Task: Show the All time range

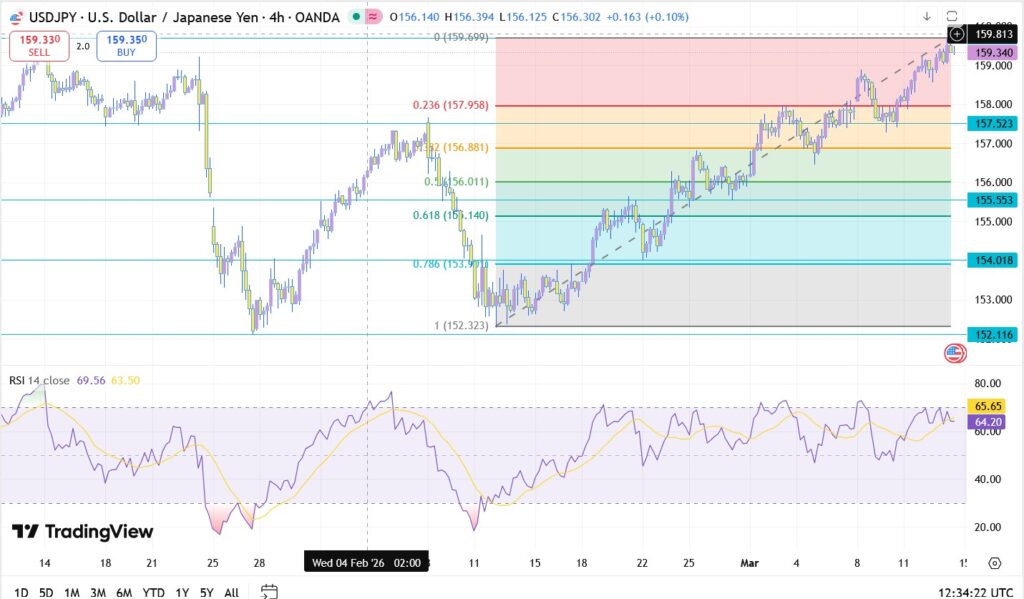Action: coord(231,592)
